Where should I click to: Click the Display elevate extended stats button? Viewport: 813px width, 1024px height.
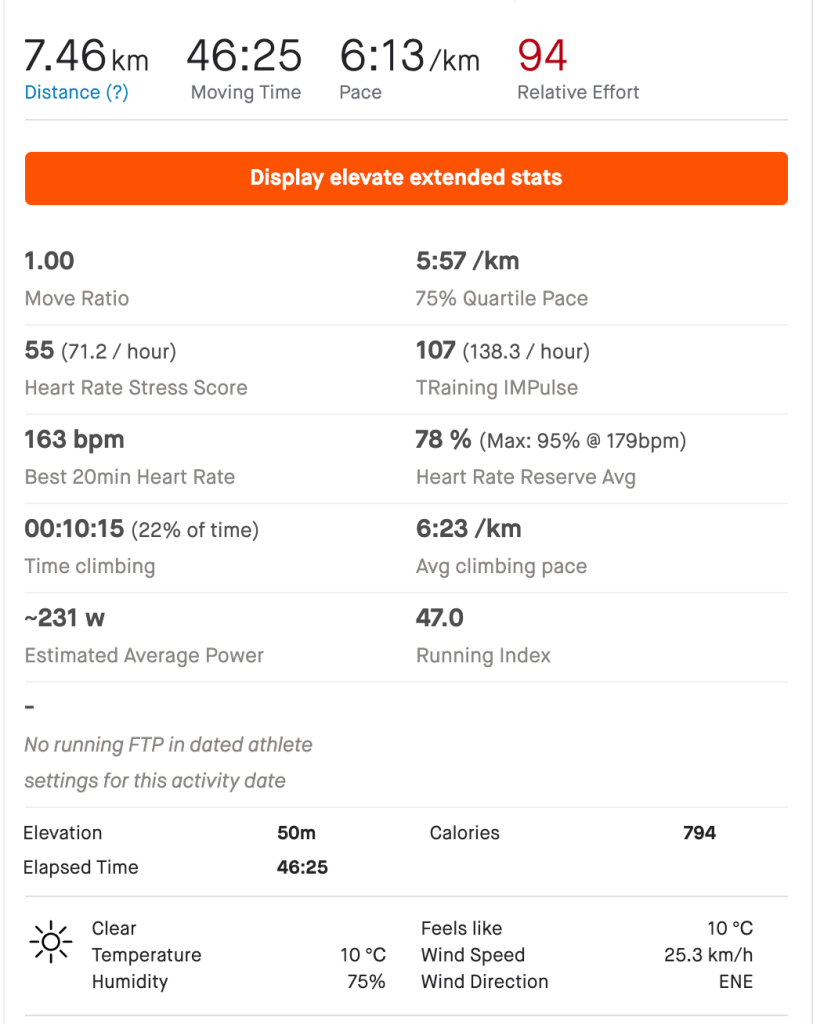(x=406, y=179)
